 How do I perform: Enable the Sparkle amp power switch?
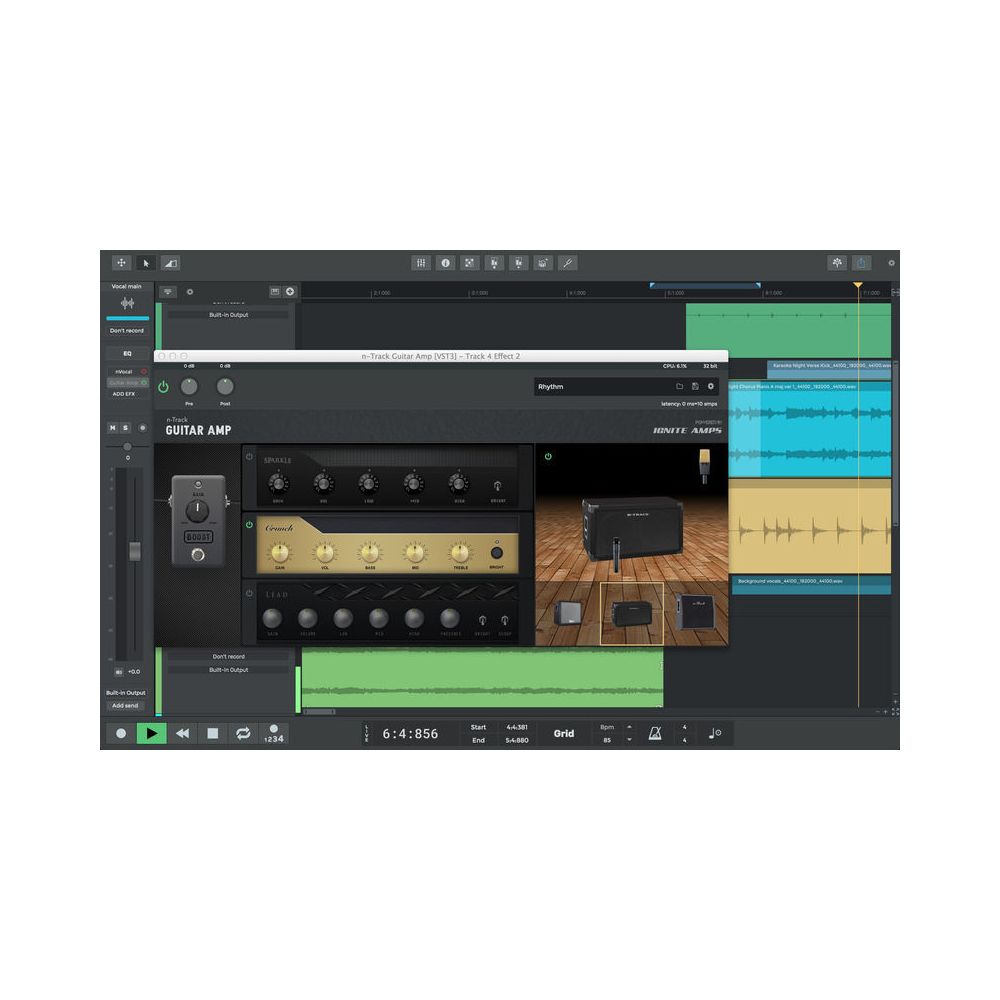click(x=250, y=457)
